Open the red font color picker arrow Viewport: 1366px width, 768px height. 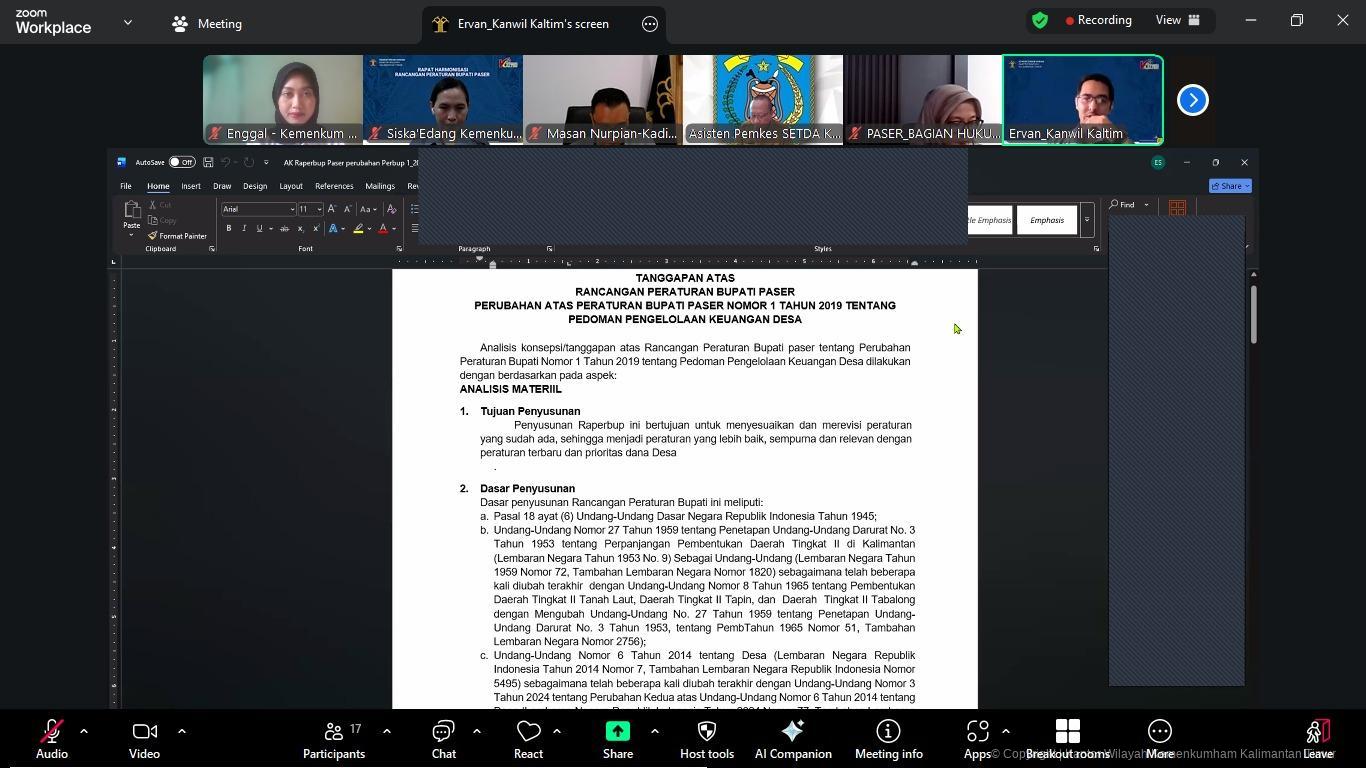(394, 229)
